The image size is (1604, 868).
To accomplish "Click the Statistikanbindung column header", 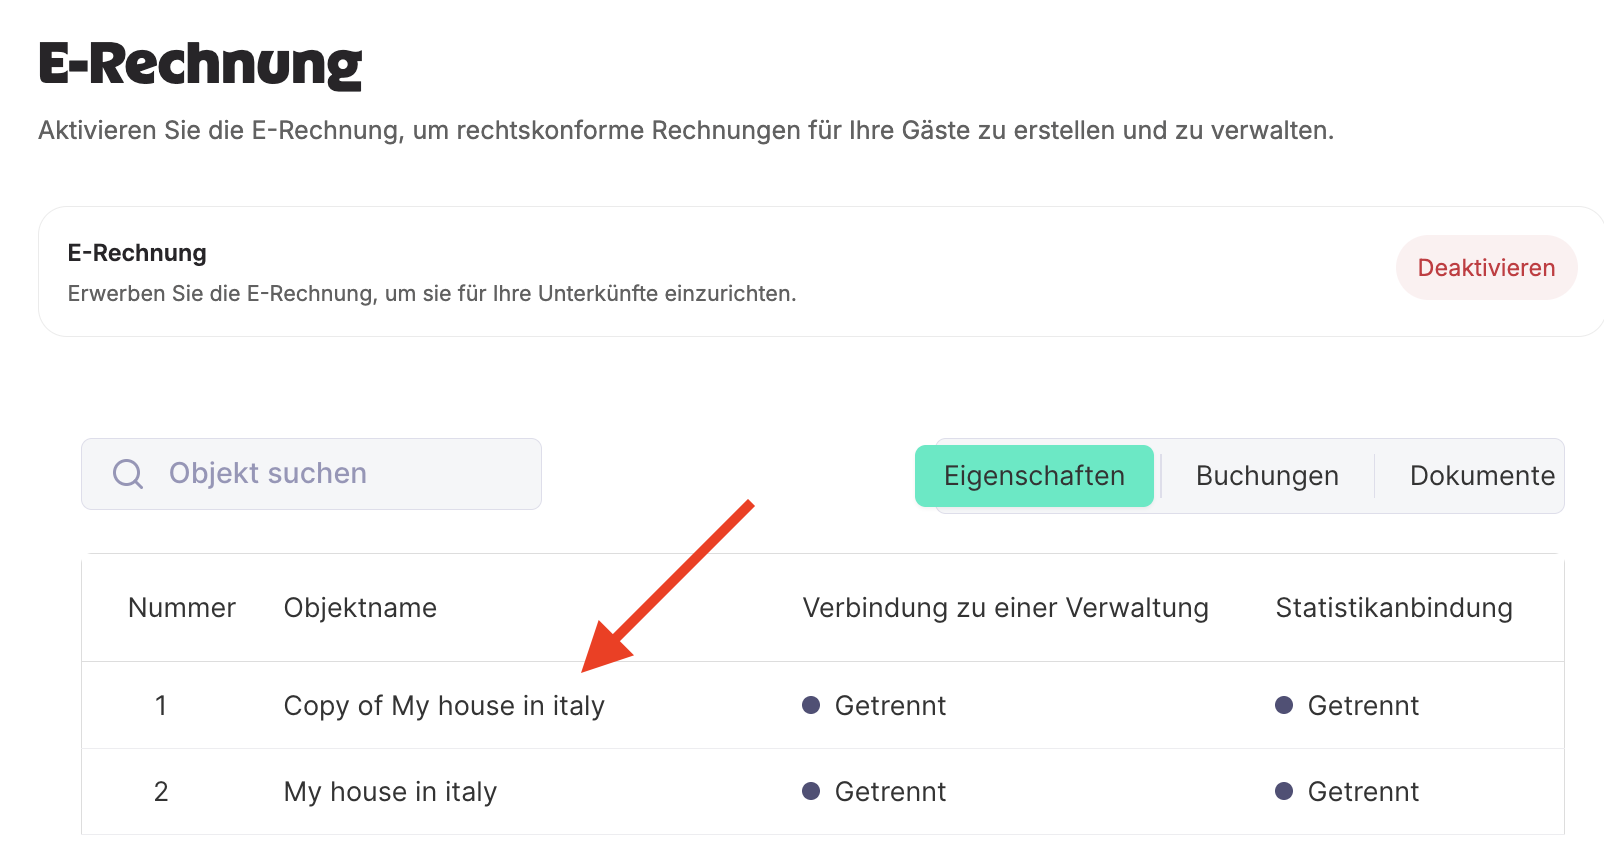I will [1394, 608].
